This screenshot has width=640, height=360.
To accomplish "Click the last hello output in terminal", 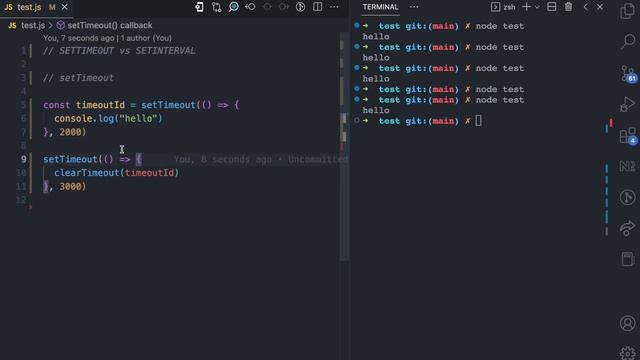I will (376, 110).
